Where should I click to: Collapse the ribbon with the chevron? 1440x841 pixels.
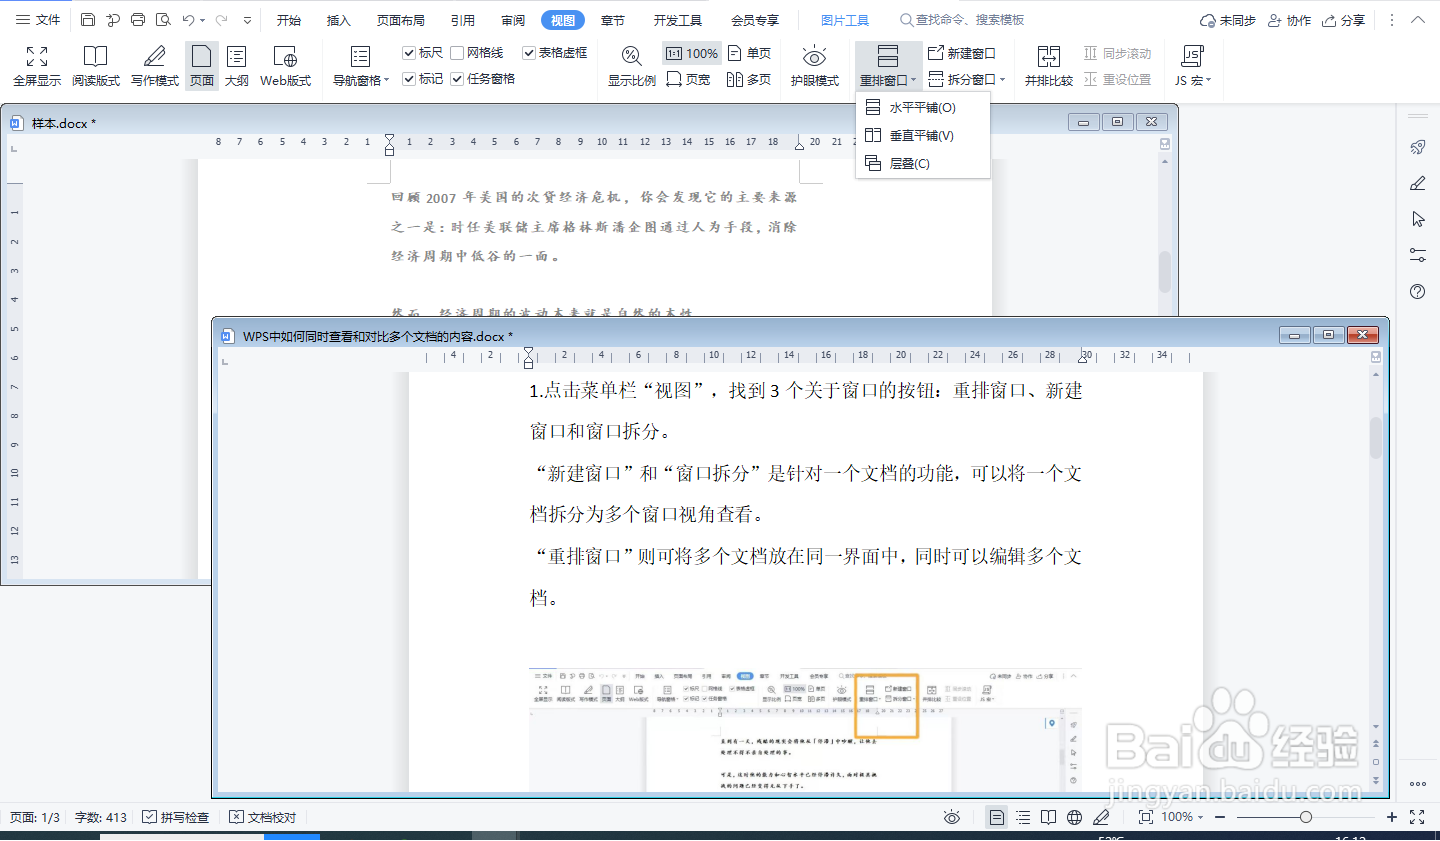tap(1417, 20)
